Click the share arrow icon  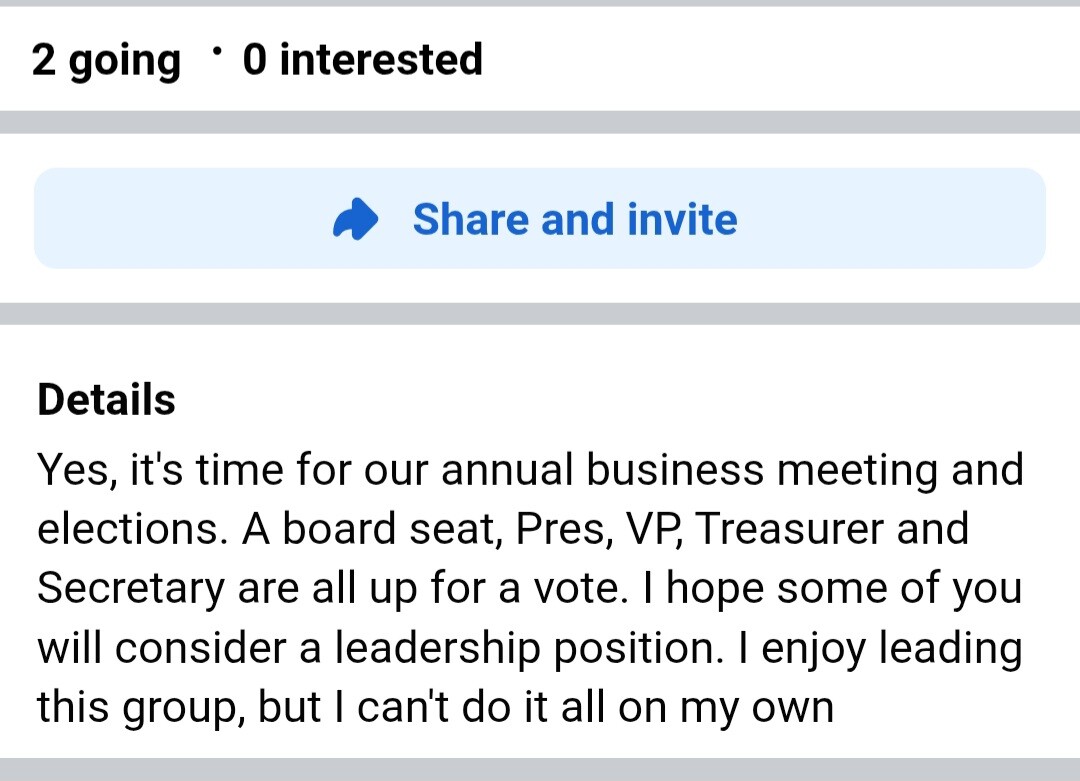[x=355, y=220]
